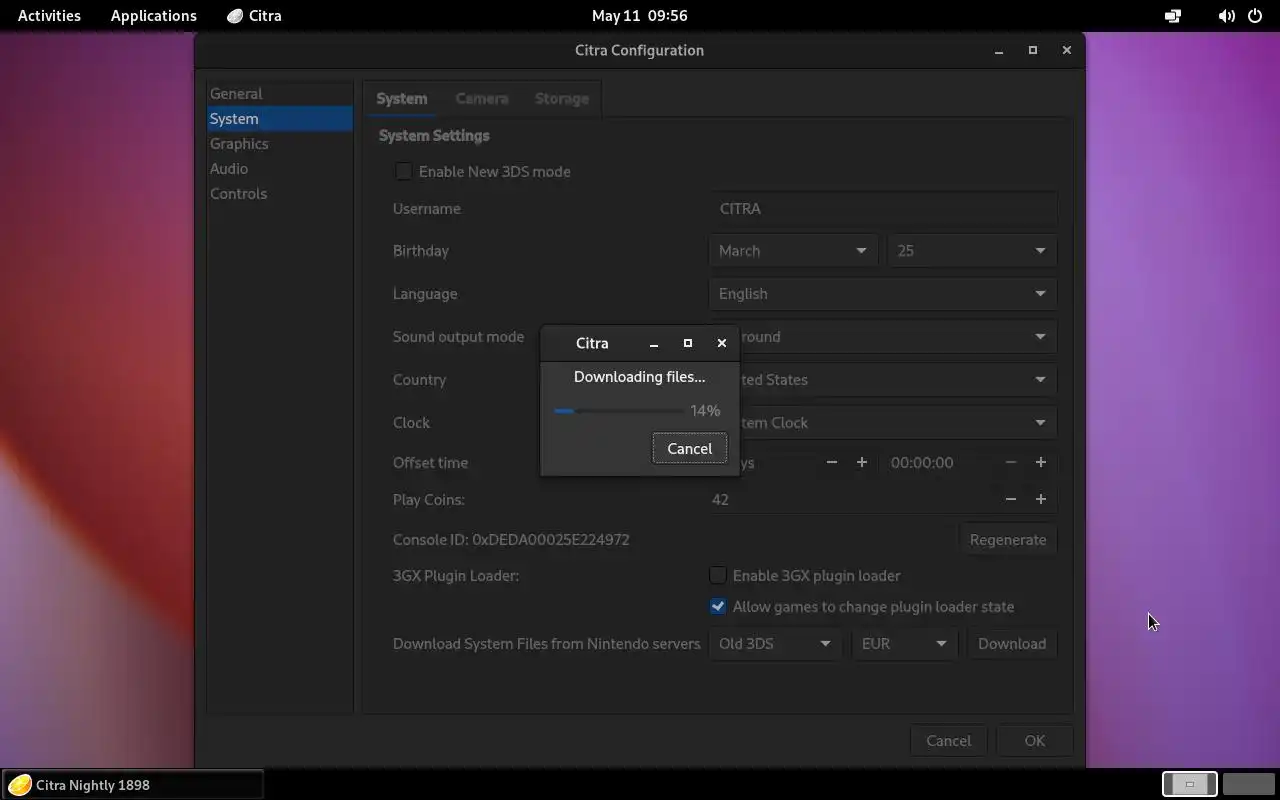The height and width of the screenshot is (800, 1280).
Task: Switch to the Storage tab
Action: coord(562,99)
